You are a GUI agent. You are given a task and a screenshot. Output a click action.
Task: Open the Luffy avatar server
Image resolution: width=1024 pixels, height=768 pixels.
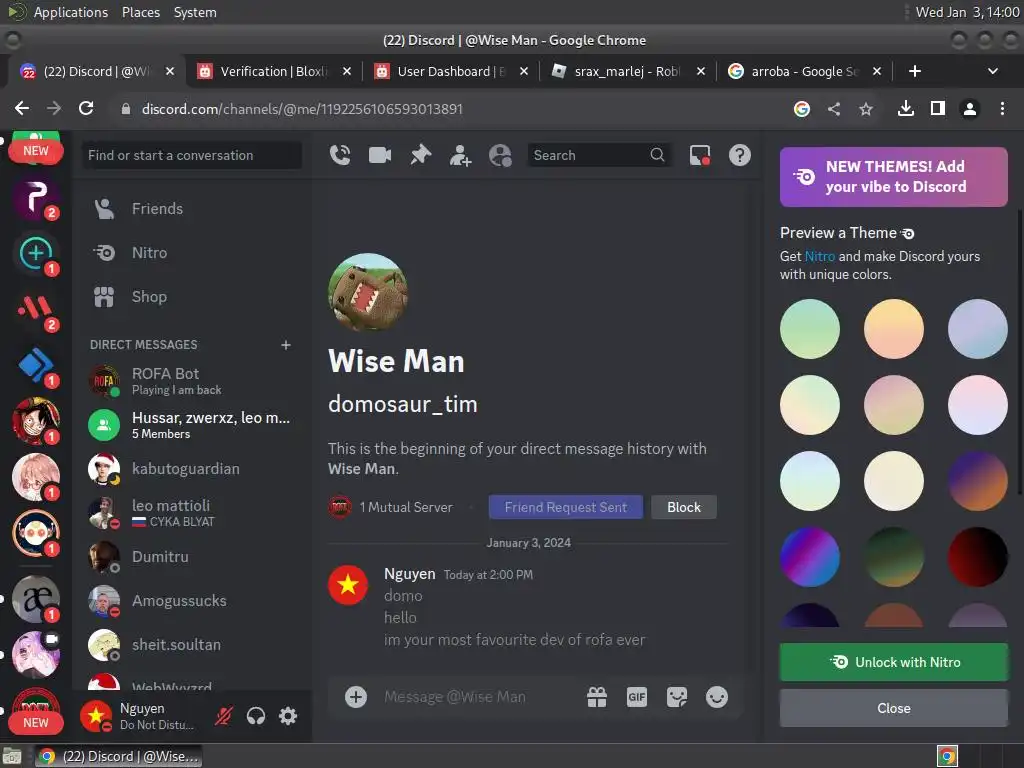[36, 421]
